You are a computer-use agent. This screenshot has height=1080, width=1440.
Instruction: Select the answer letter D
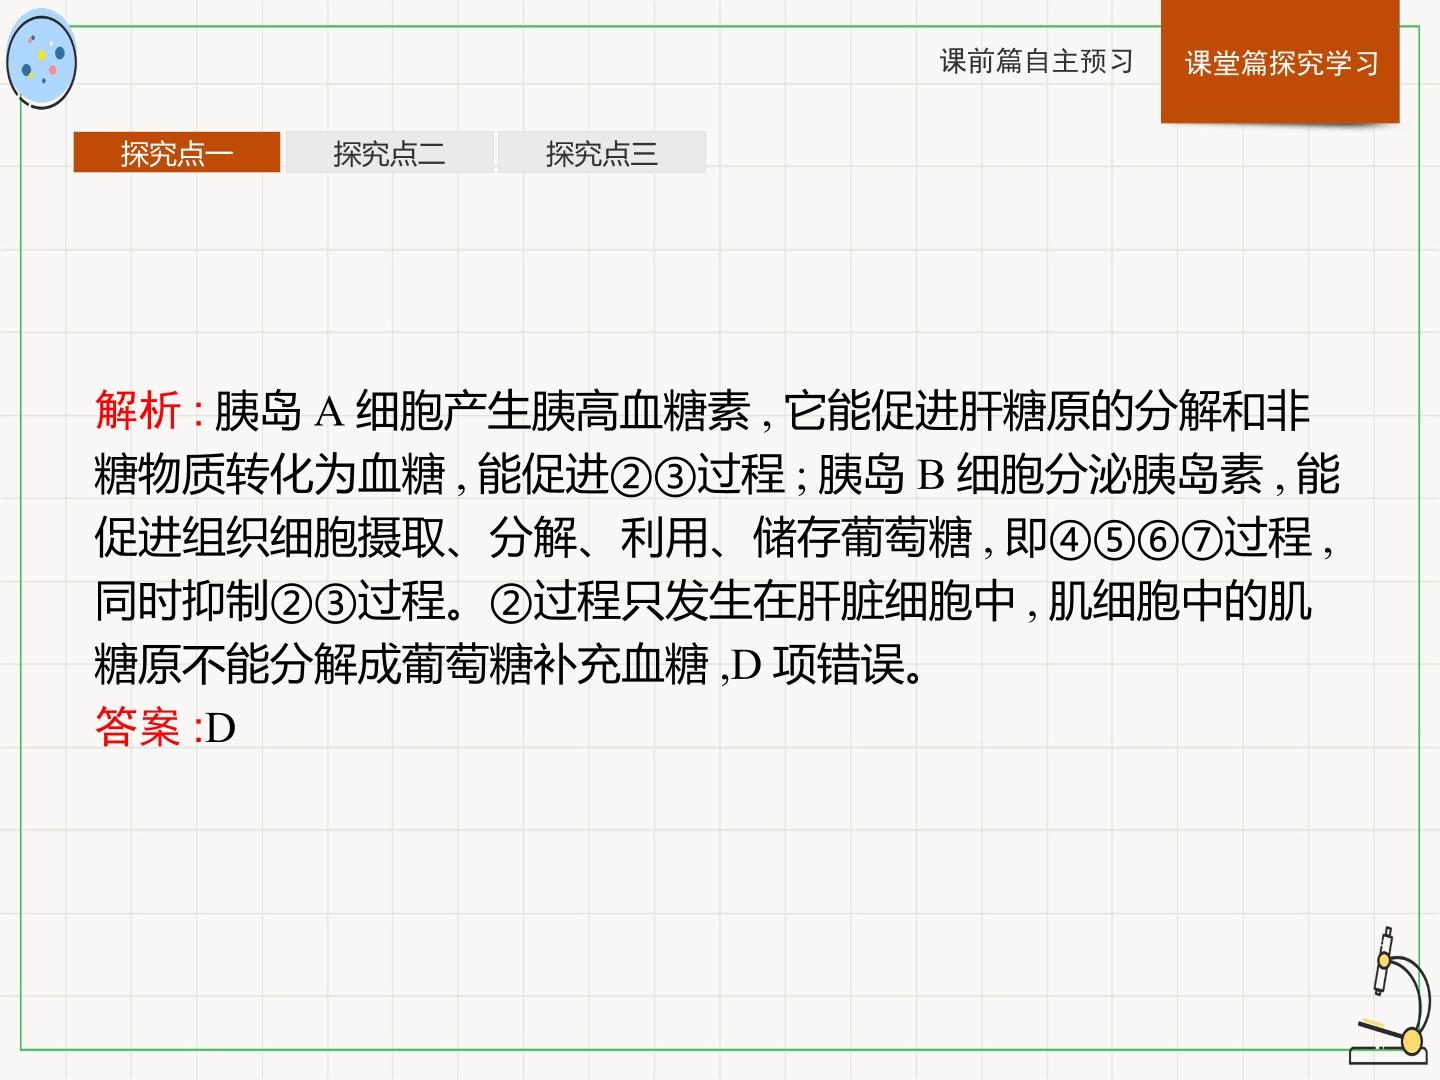(x=221, y=728)
